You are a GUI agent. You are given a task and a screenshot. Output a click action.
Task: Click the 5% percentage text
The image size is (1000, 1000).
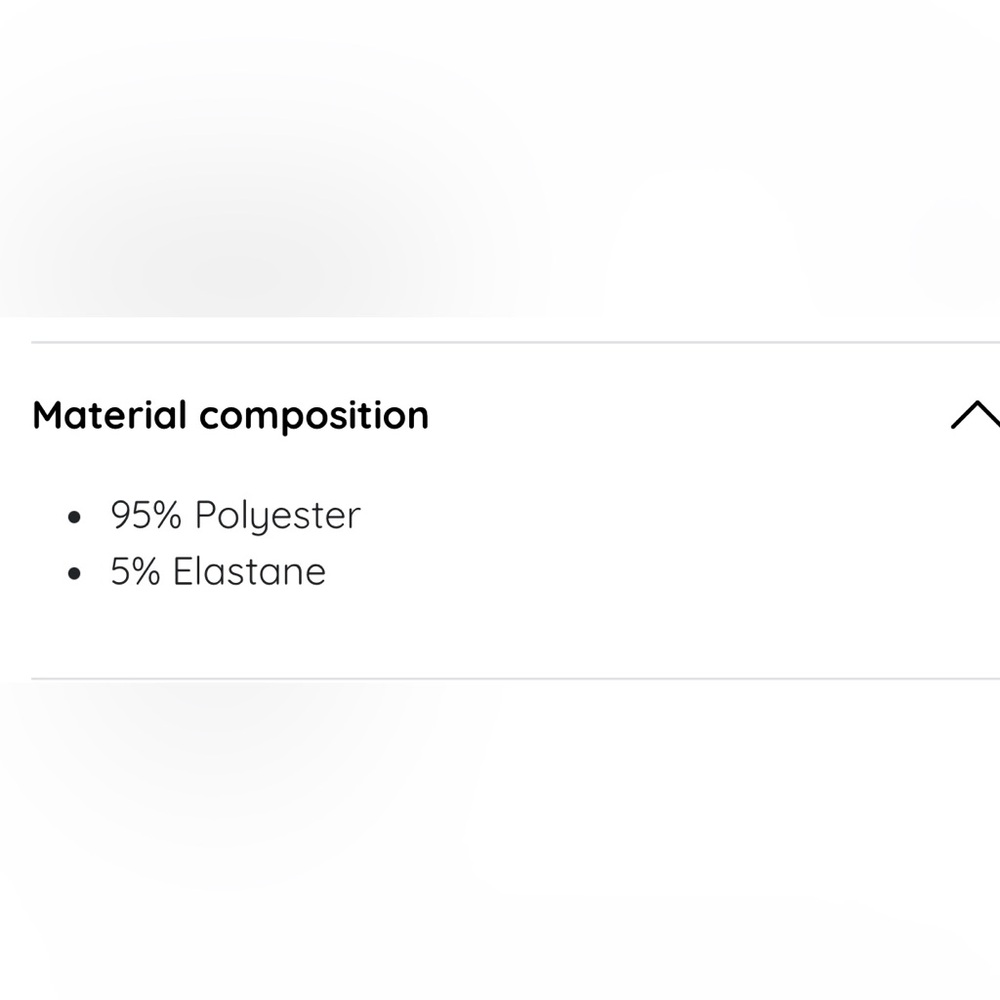click(x=135, y=571)
